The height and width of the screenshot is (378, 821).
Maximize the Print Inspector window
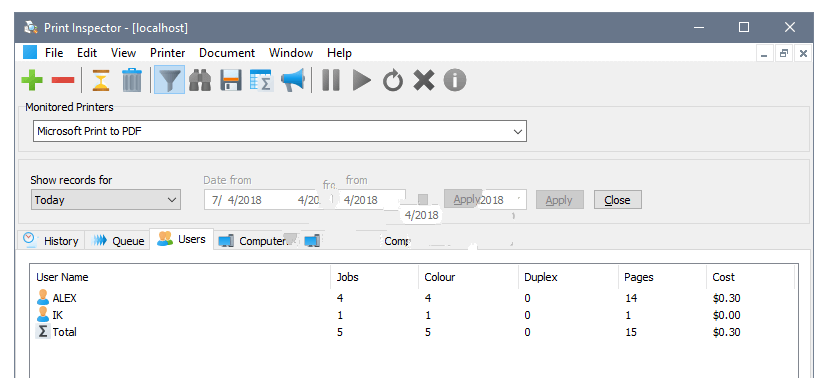tap(744, 27)
